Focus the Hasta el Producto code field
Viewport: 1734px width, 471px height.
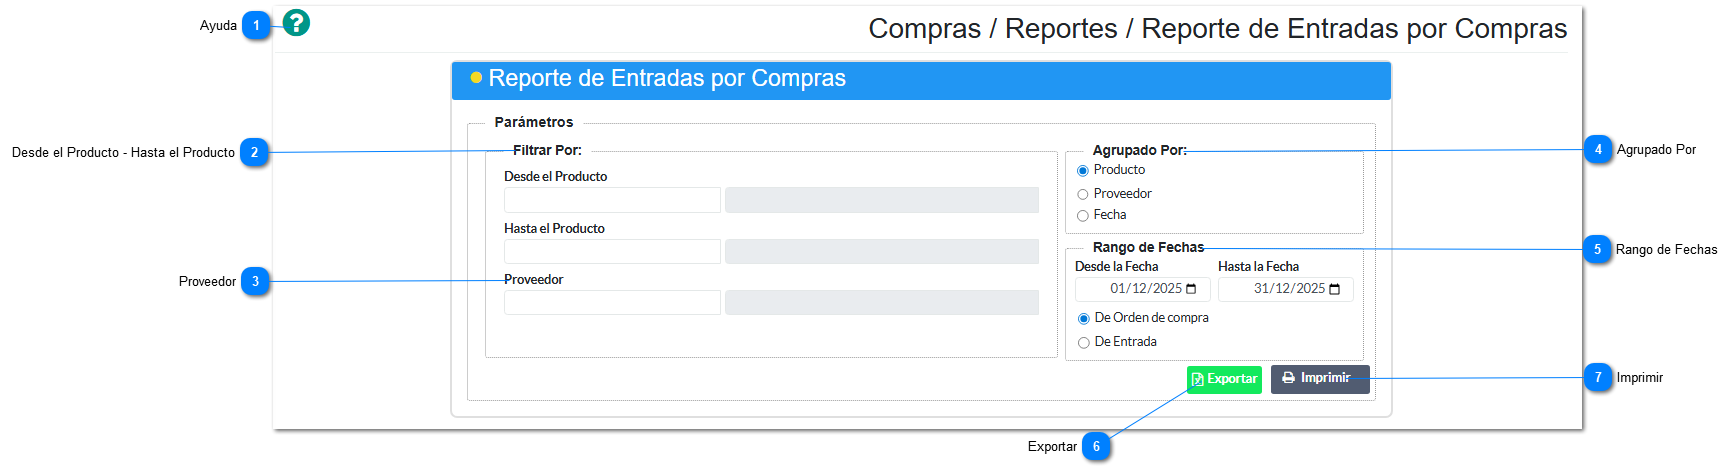(612, 251)
